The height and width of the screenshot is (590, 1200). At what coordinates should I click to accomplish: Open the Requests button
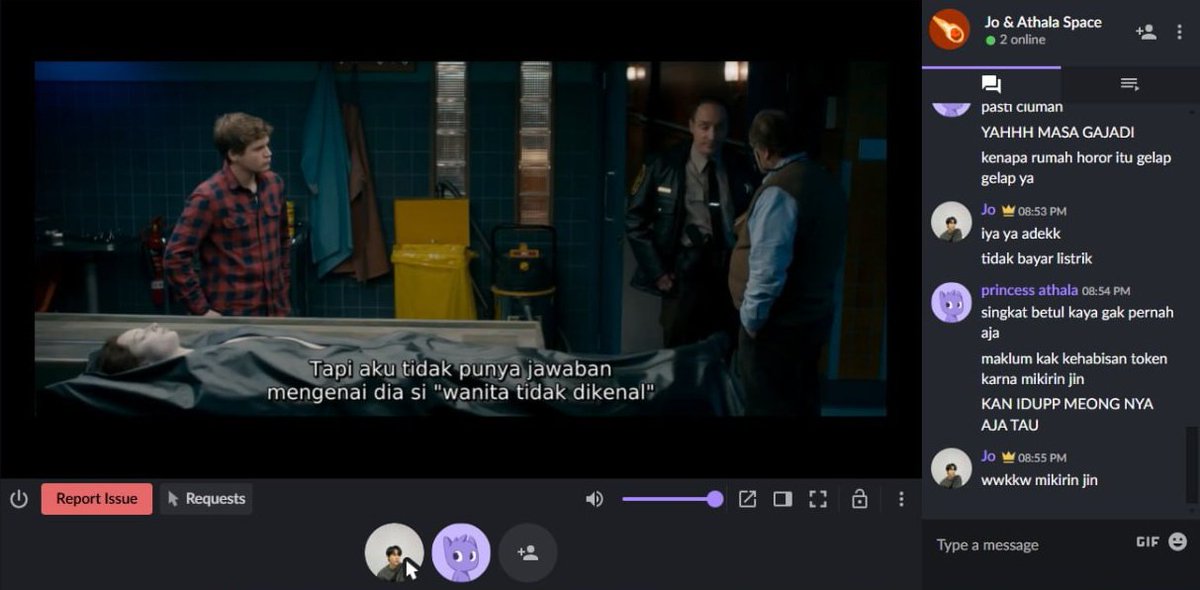pyautogui.click(x=206, y=499)
